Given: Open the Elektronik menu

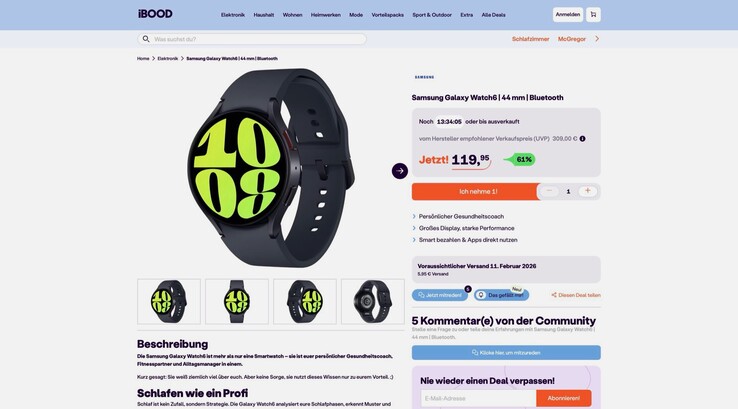Looking at the screenshot, I should click(233, 15).
